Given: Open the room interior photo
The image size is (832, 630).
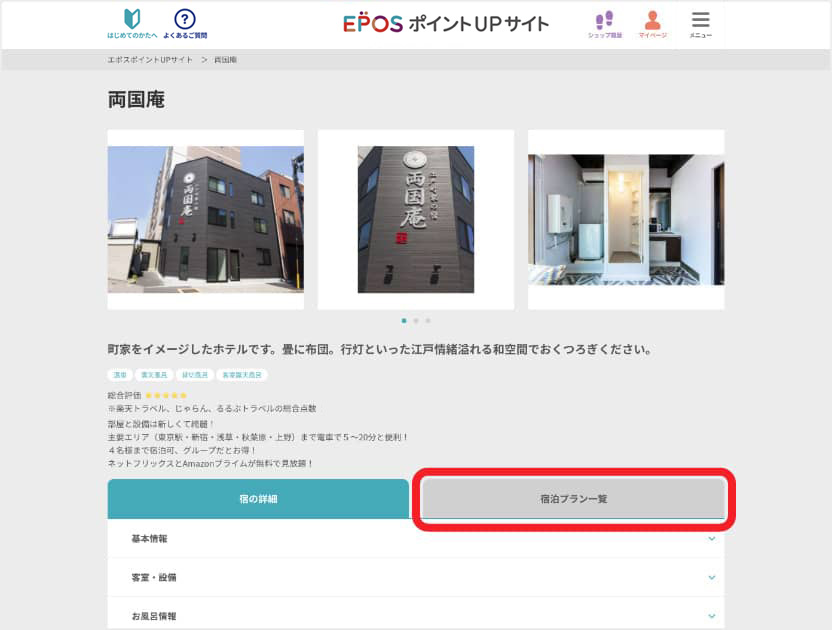Looking at the screenshot, I should (x=625, y=219).
